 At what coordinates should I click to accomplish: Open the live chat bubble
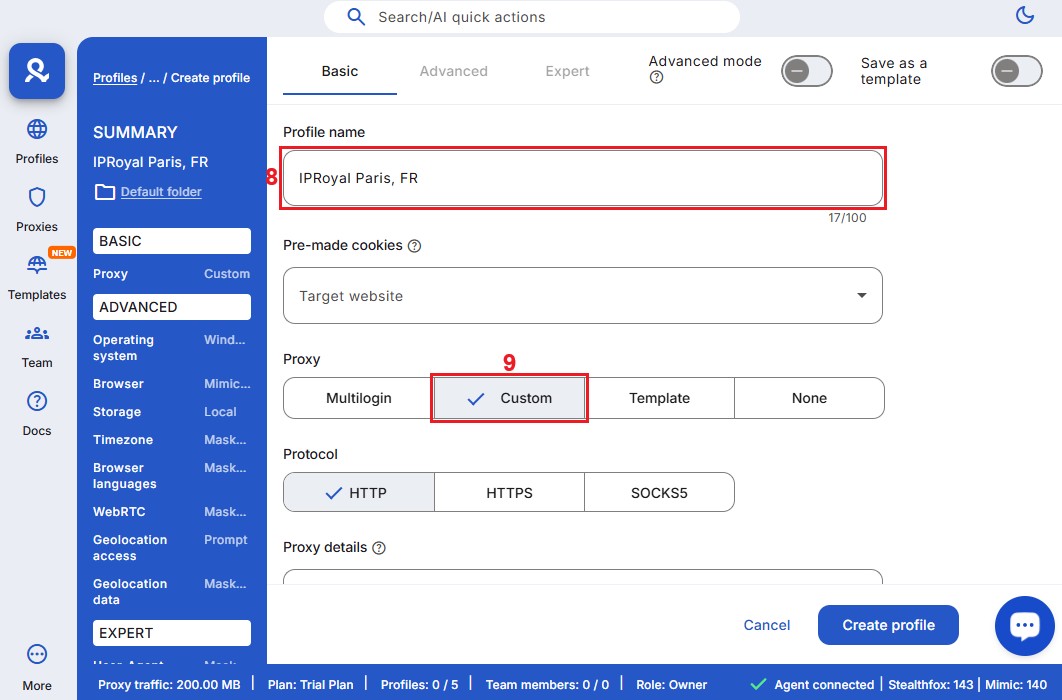(1024, 626)
